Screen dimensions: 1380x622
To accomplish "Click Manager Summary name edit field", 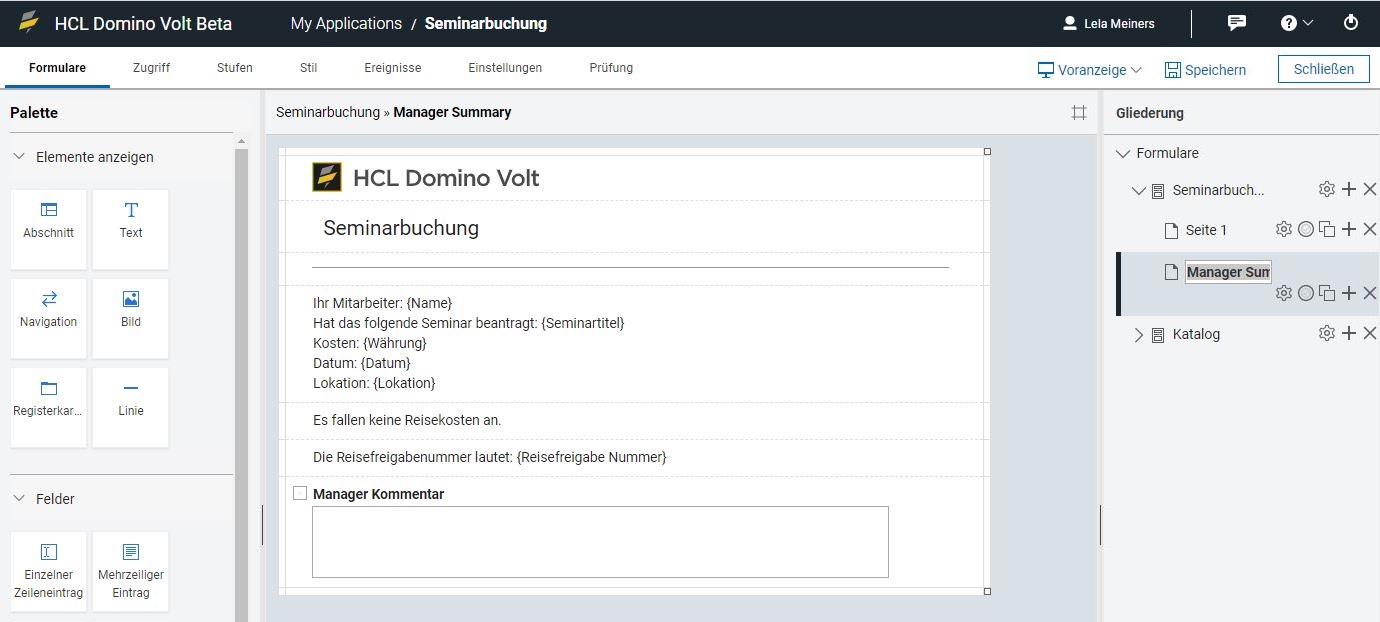I will point(1228,272).
